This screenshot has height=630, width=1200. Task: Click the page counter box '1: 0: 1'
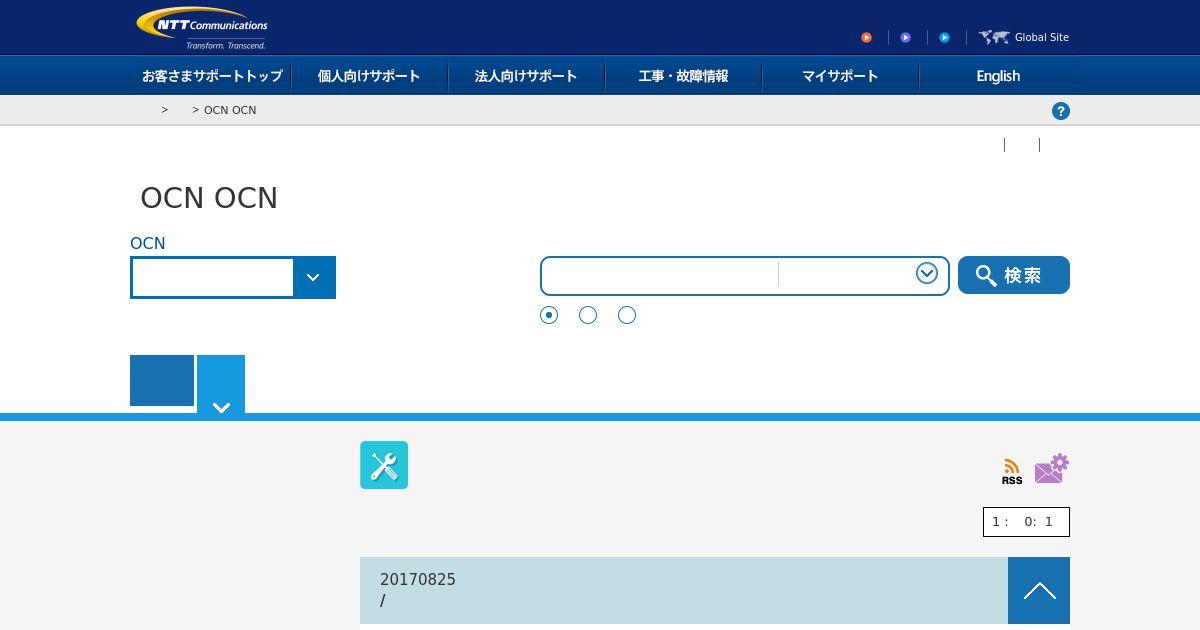[1026, 522]
